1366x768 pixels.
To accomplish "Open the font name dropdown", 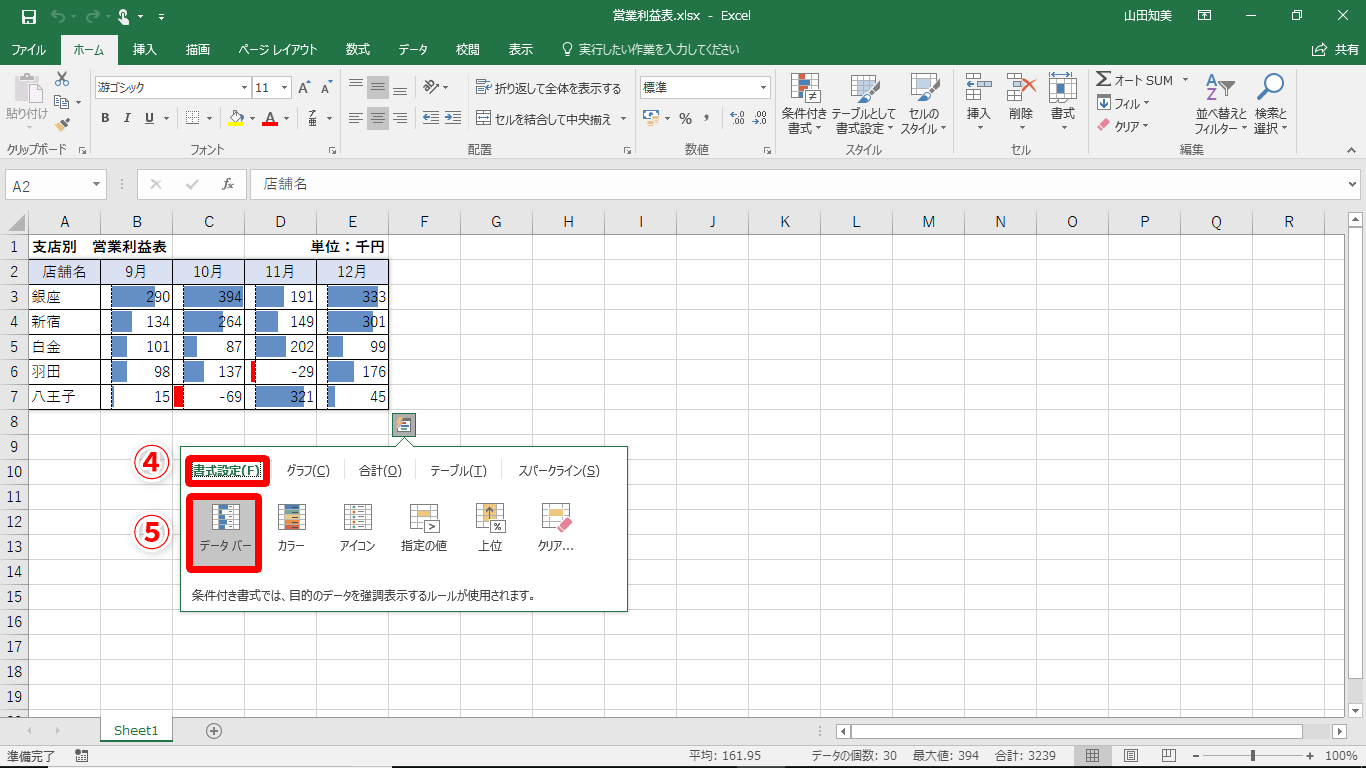I will coord(242,88).
